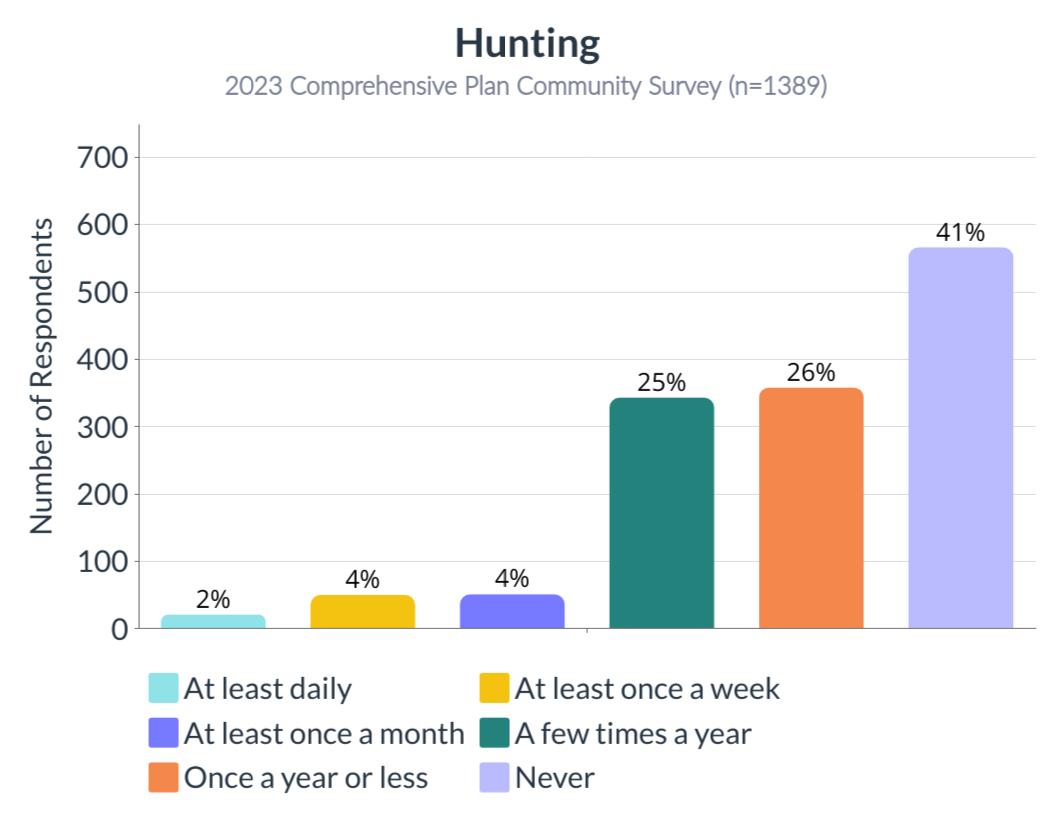Toggle the 'At least once a week' legend label
1056x816 pixels.
(x=647, y=688)
